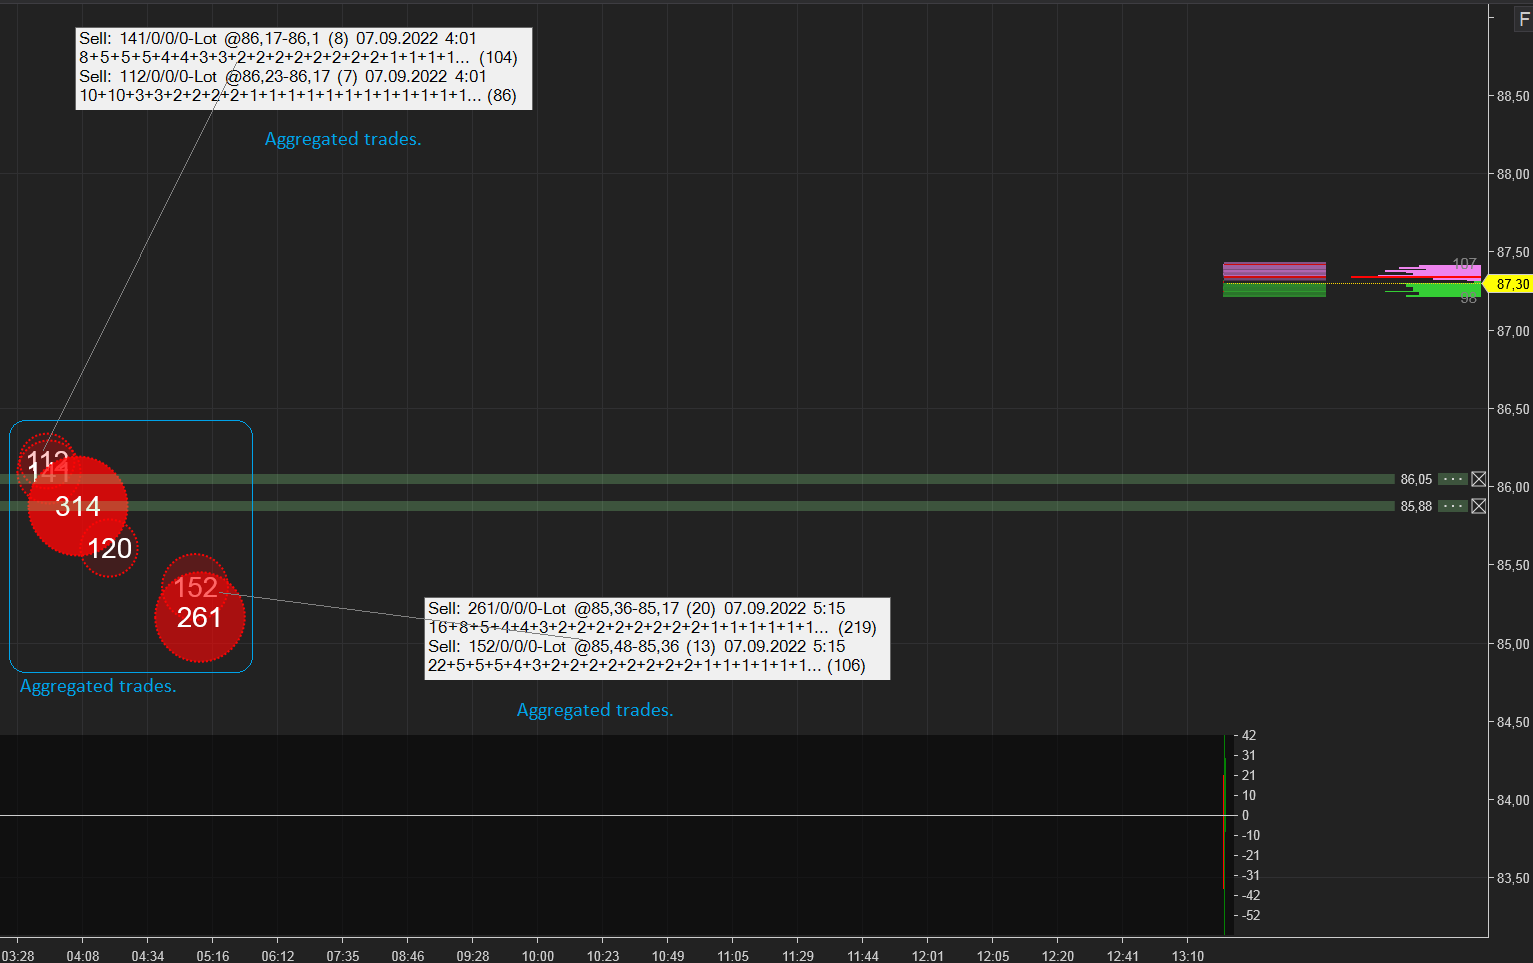Click the 07:35 time axis label

coord(343,956)
